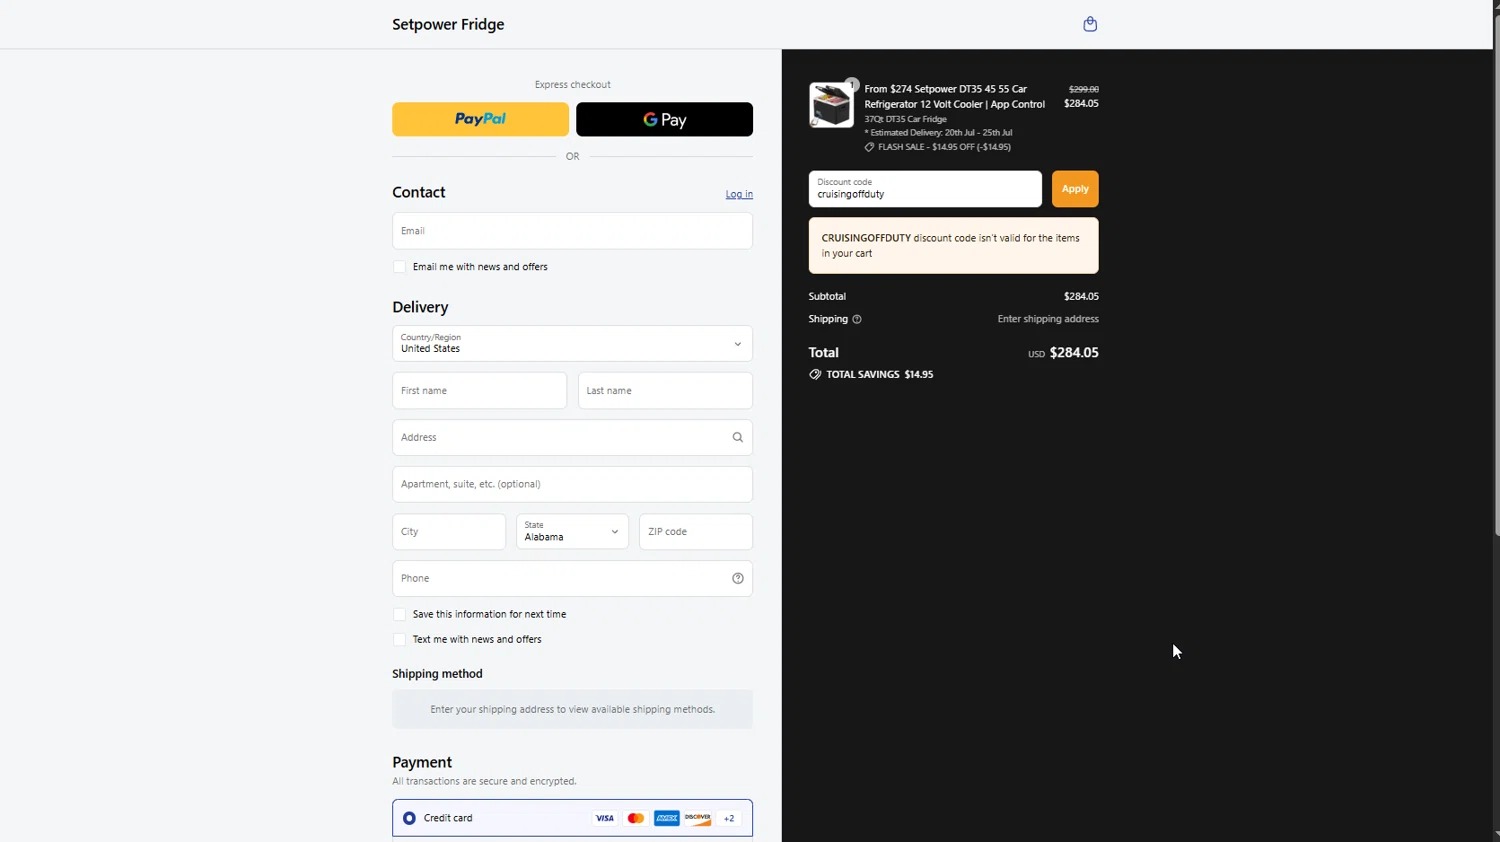
Task: Focus the City field
Action: click(449, 531)
